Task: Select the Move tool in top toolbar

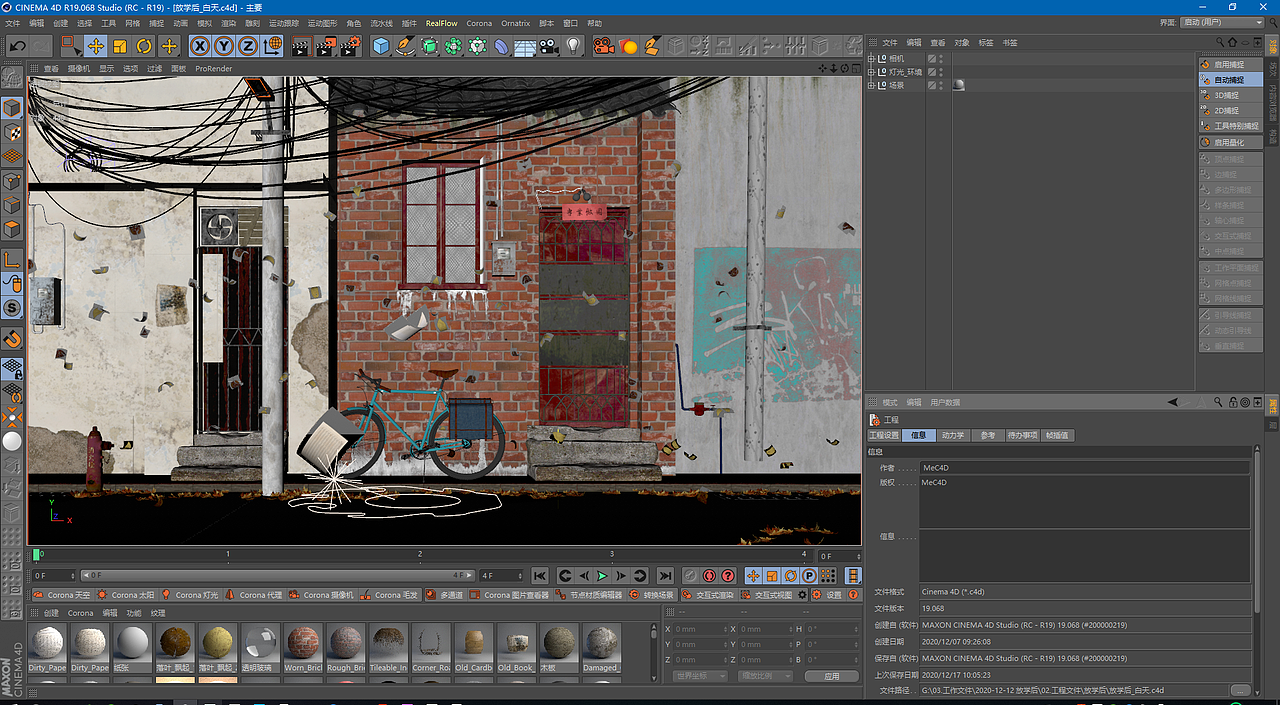Action: 96,46
